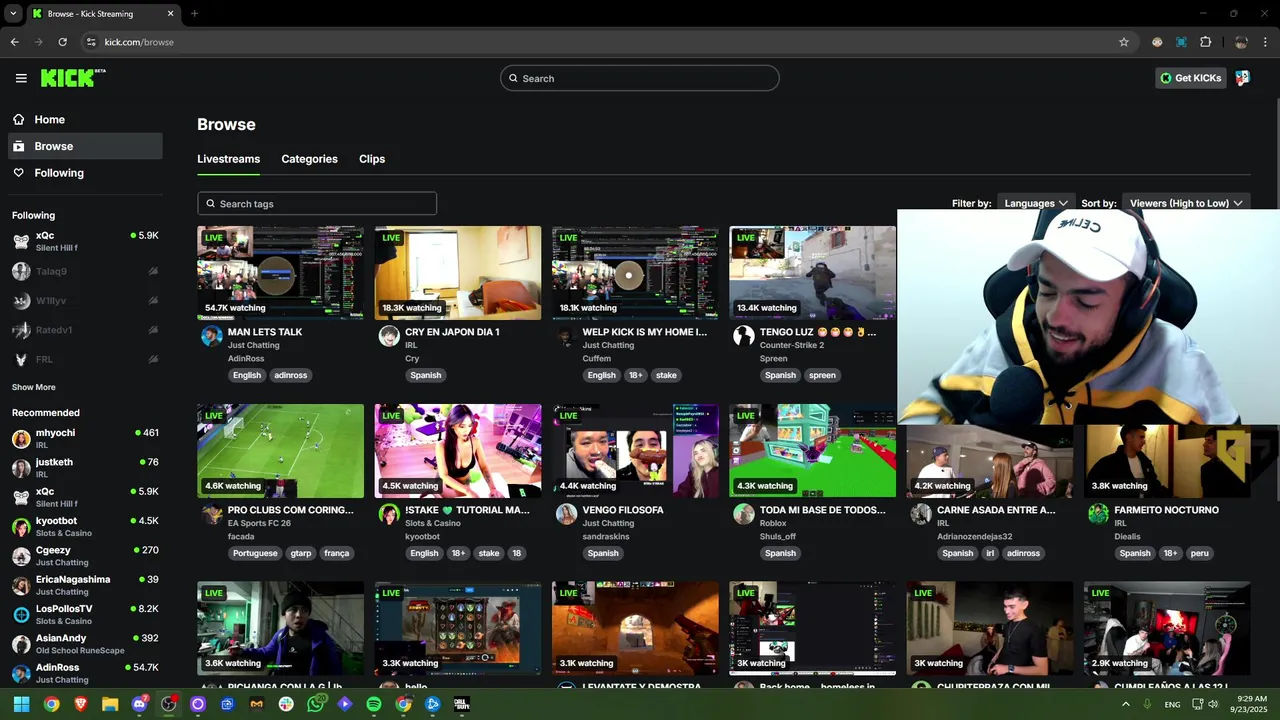
Task: Open AsianAndy Old School RuneScape channel
Action: [x=85, y=643]
